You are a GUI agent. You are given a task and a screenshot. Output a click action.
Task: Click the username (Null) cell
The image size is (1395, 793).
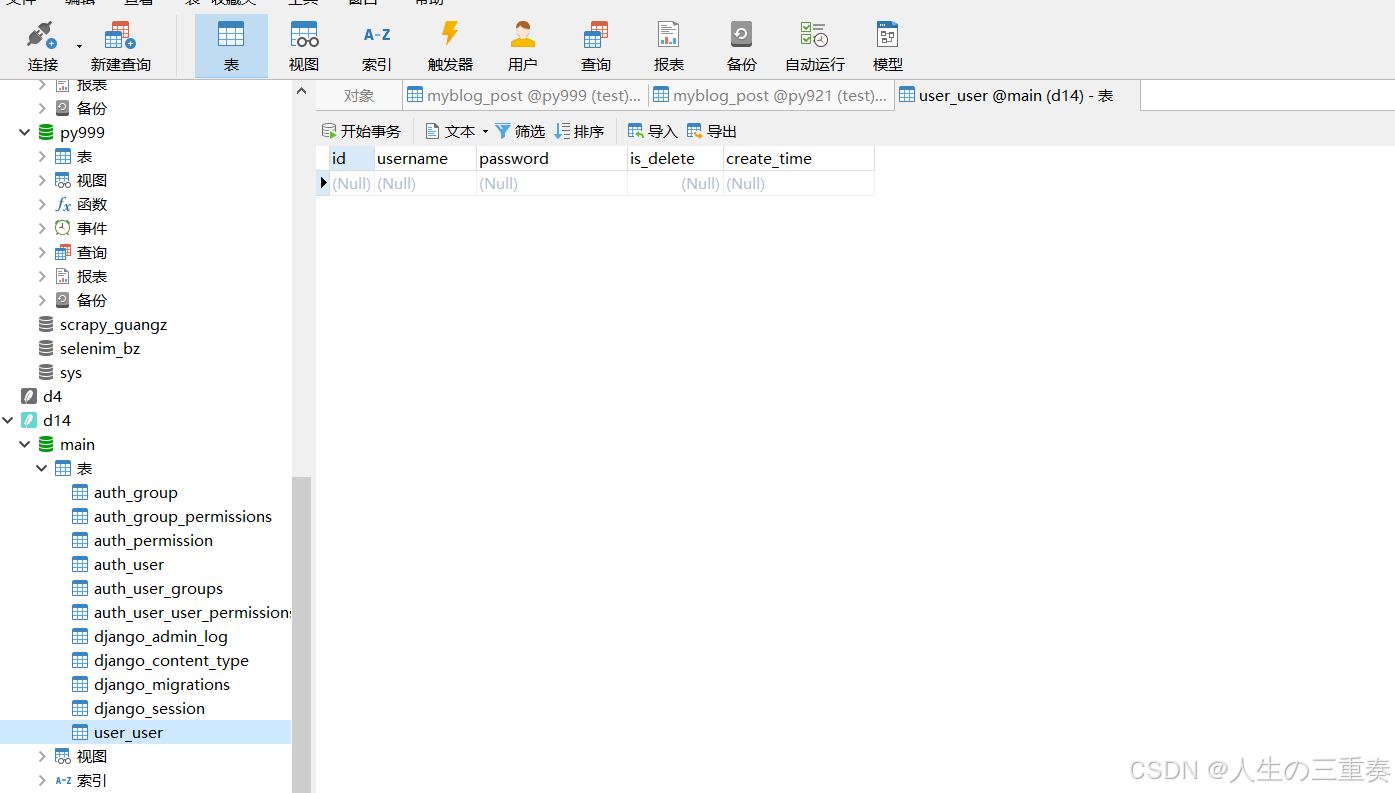point(426,183)
